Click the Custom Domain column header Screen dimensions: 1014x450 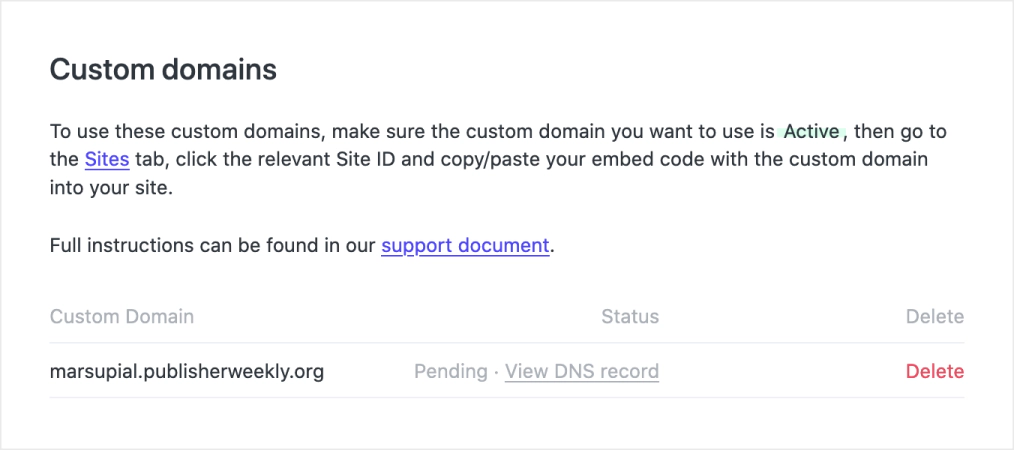coord(122,317)
